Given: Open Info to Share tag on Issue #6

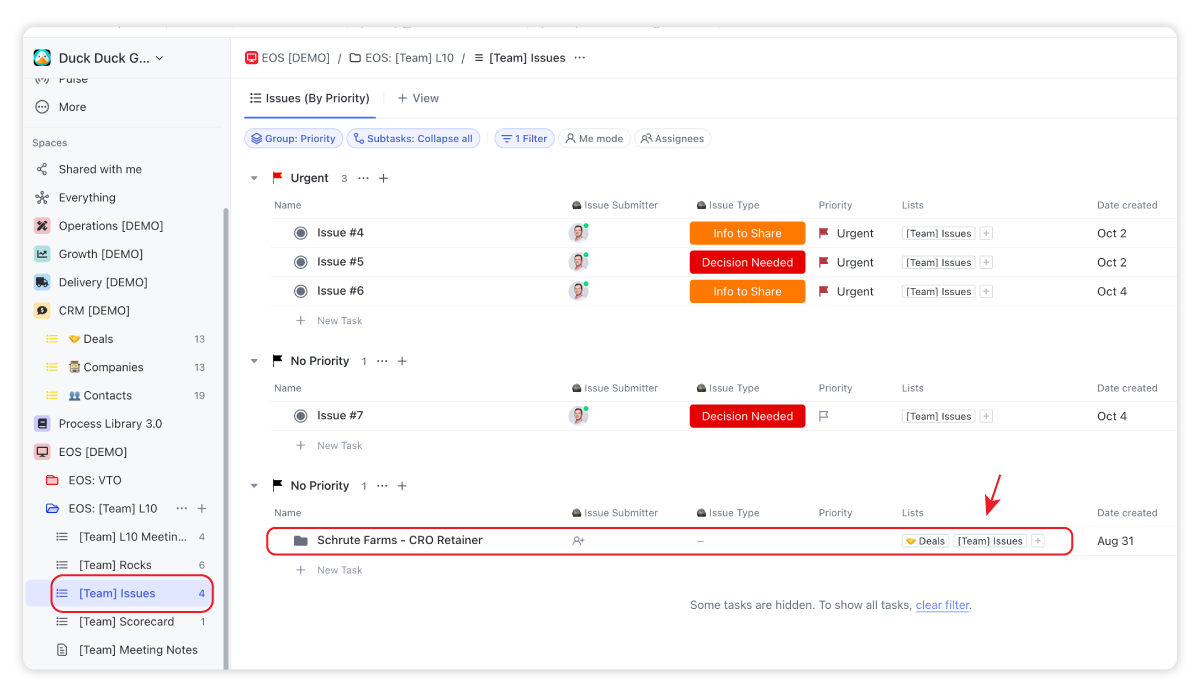Looking at the screenshot, I should tap(747, 291).
